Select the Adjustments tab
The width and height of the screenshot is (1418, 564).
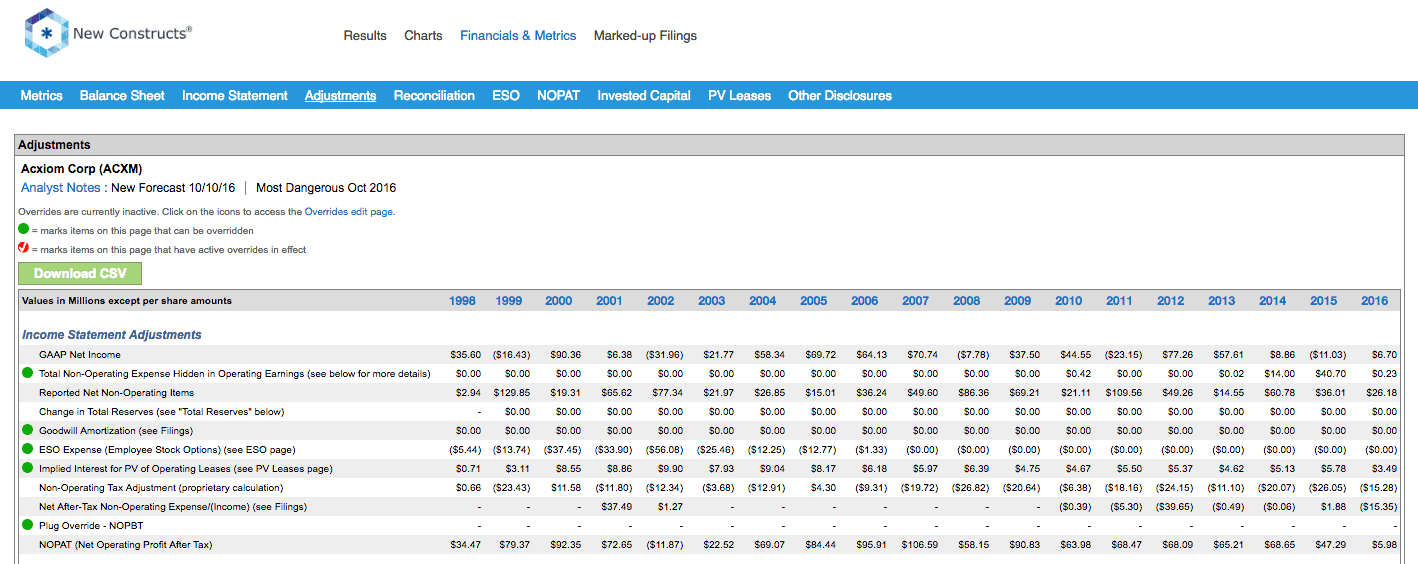click(x=341, y=96)
